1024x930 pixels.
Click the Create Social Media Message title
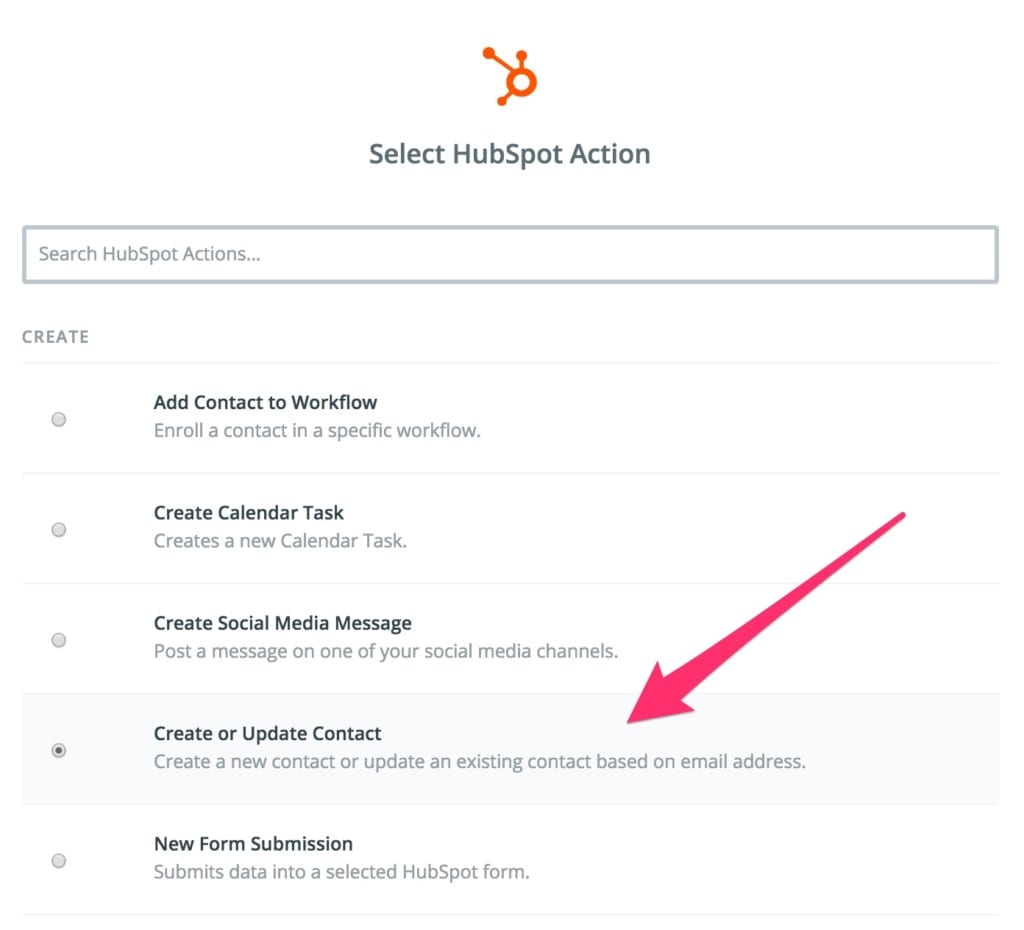[x=283, y=623]
